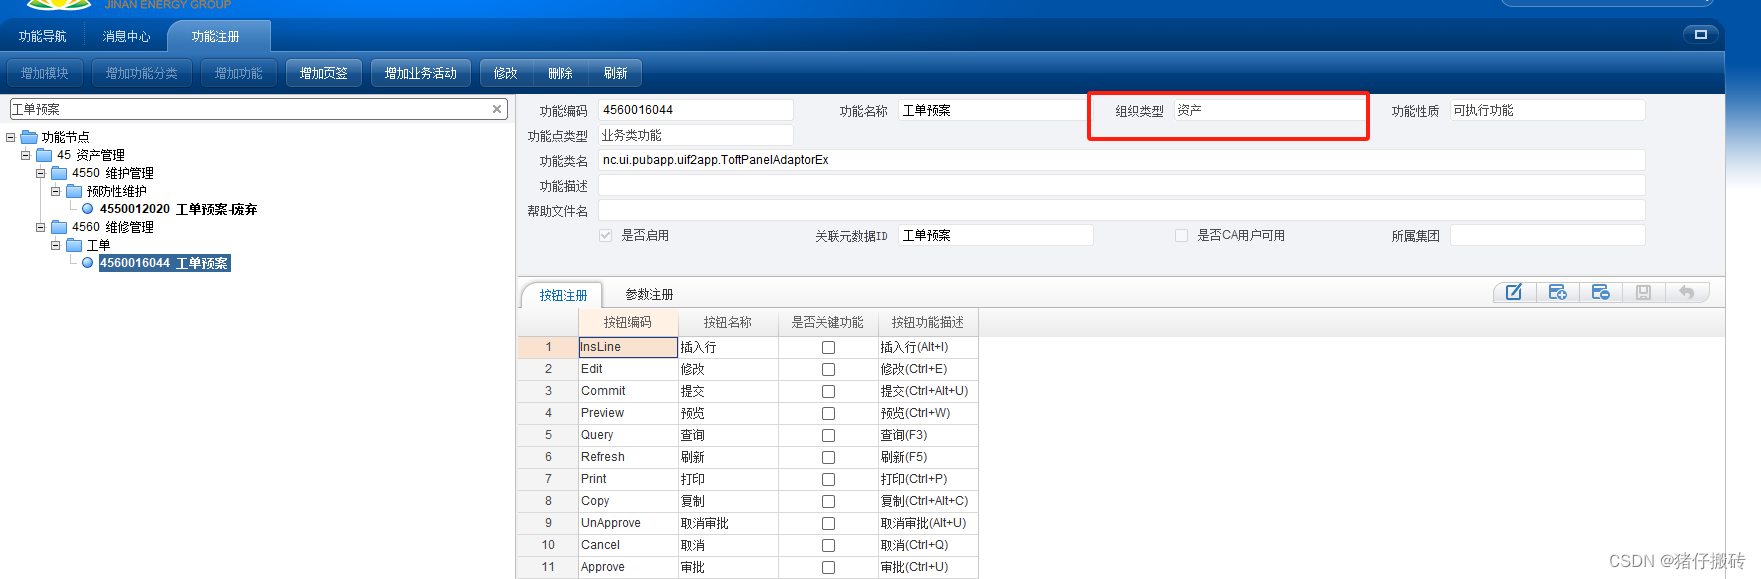Click the 按钮功能描述 column header
The width and height of the screenshot is (1761, 579).
pos(928,322)
